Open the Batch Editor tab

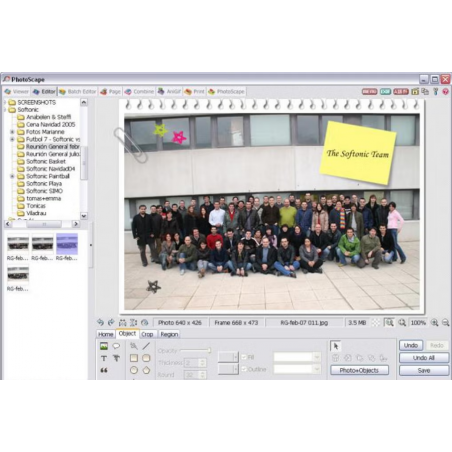78,91
